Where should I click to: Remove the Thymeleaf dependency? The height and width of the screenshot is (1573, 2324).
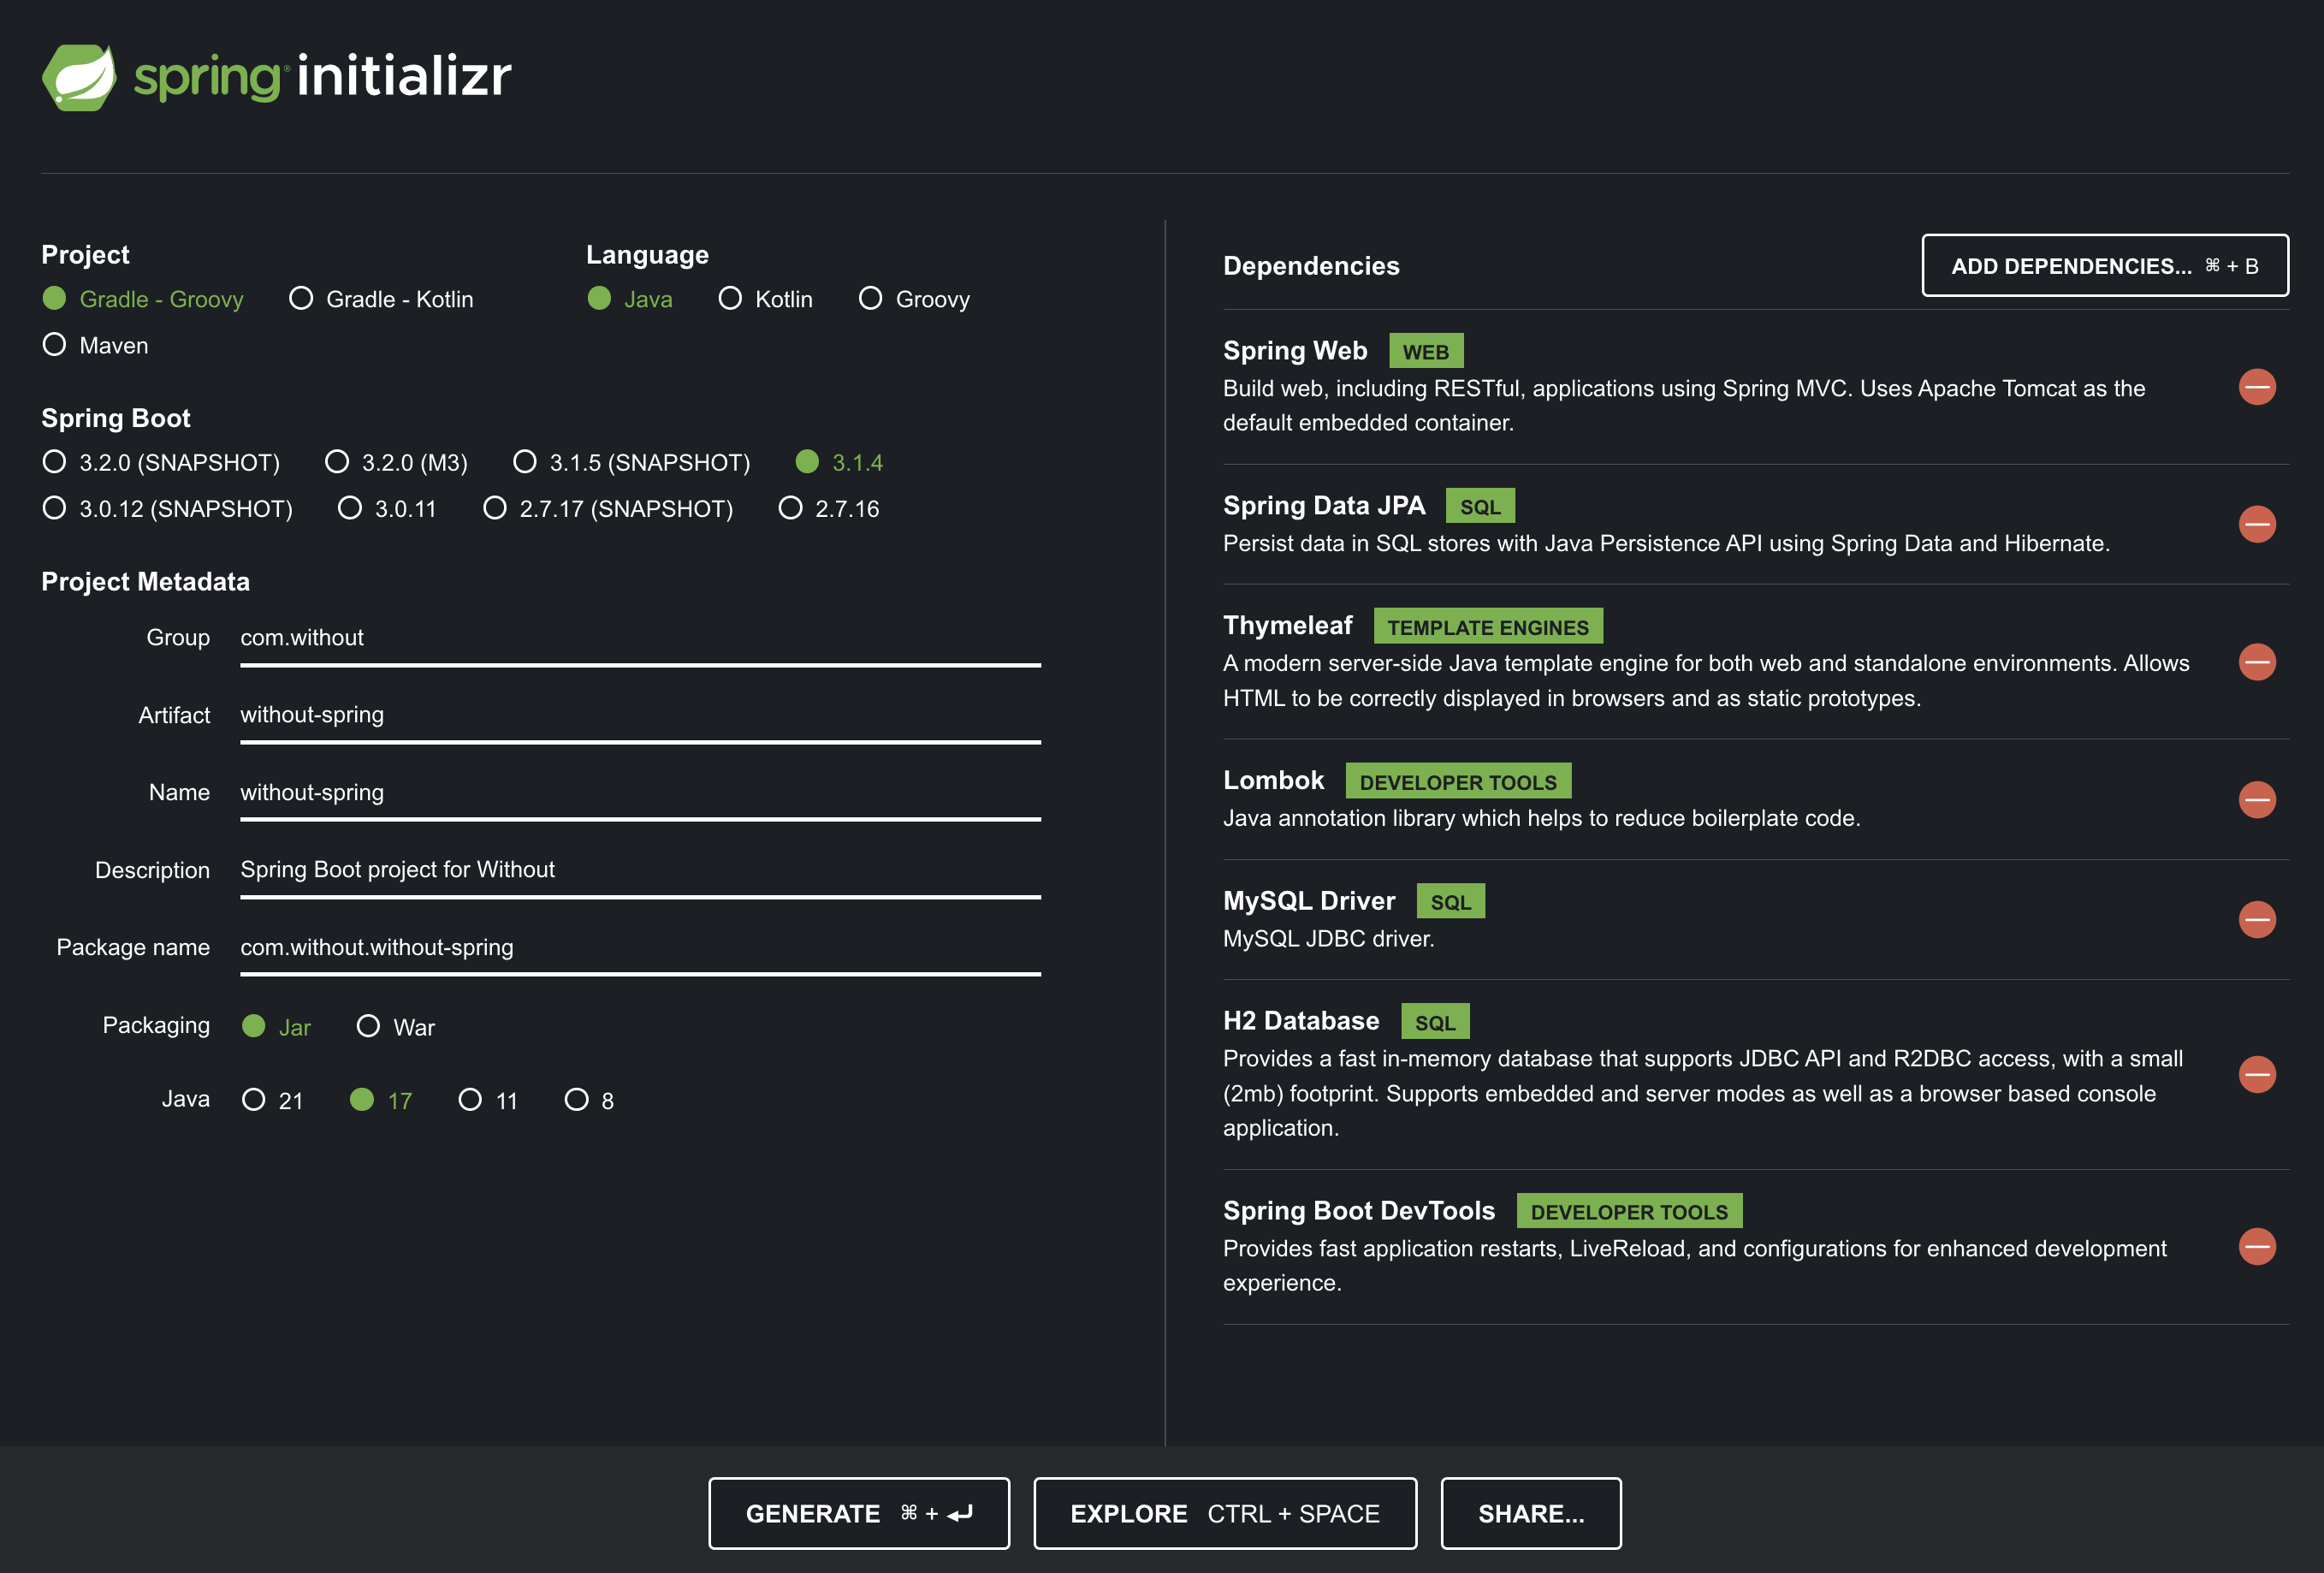pos(2256,662)
